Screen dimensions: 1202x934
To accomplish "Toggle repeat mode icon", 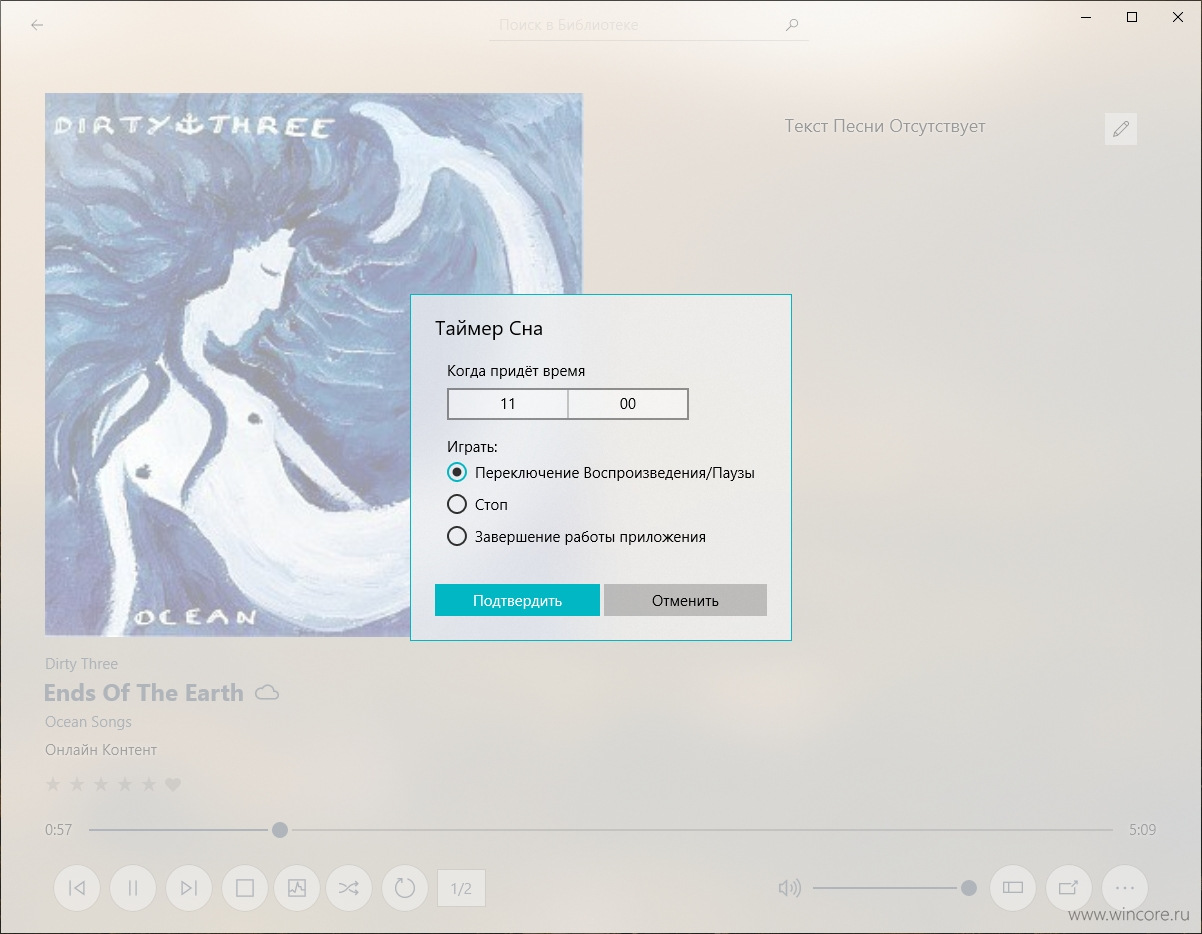I will (405, 887).
